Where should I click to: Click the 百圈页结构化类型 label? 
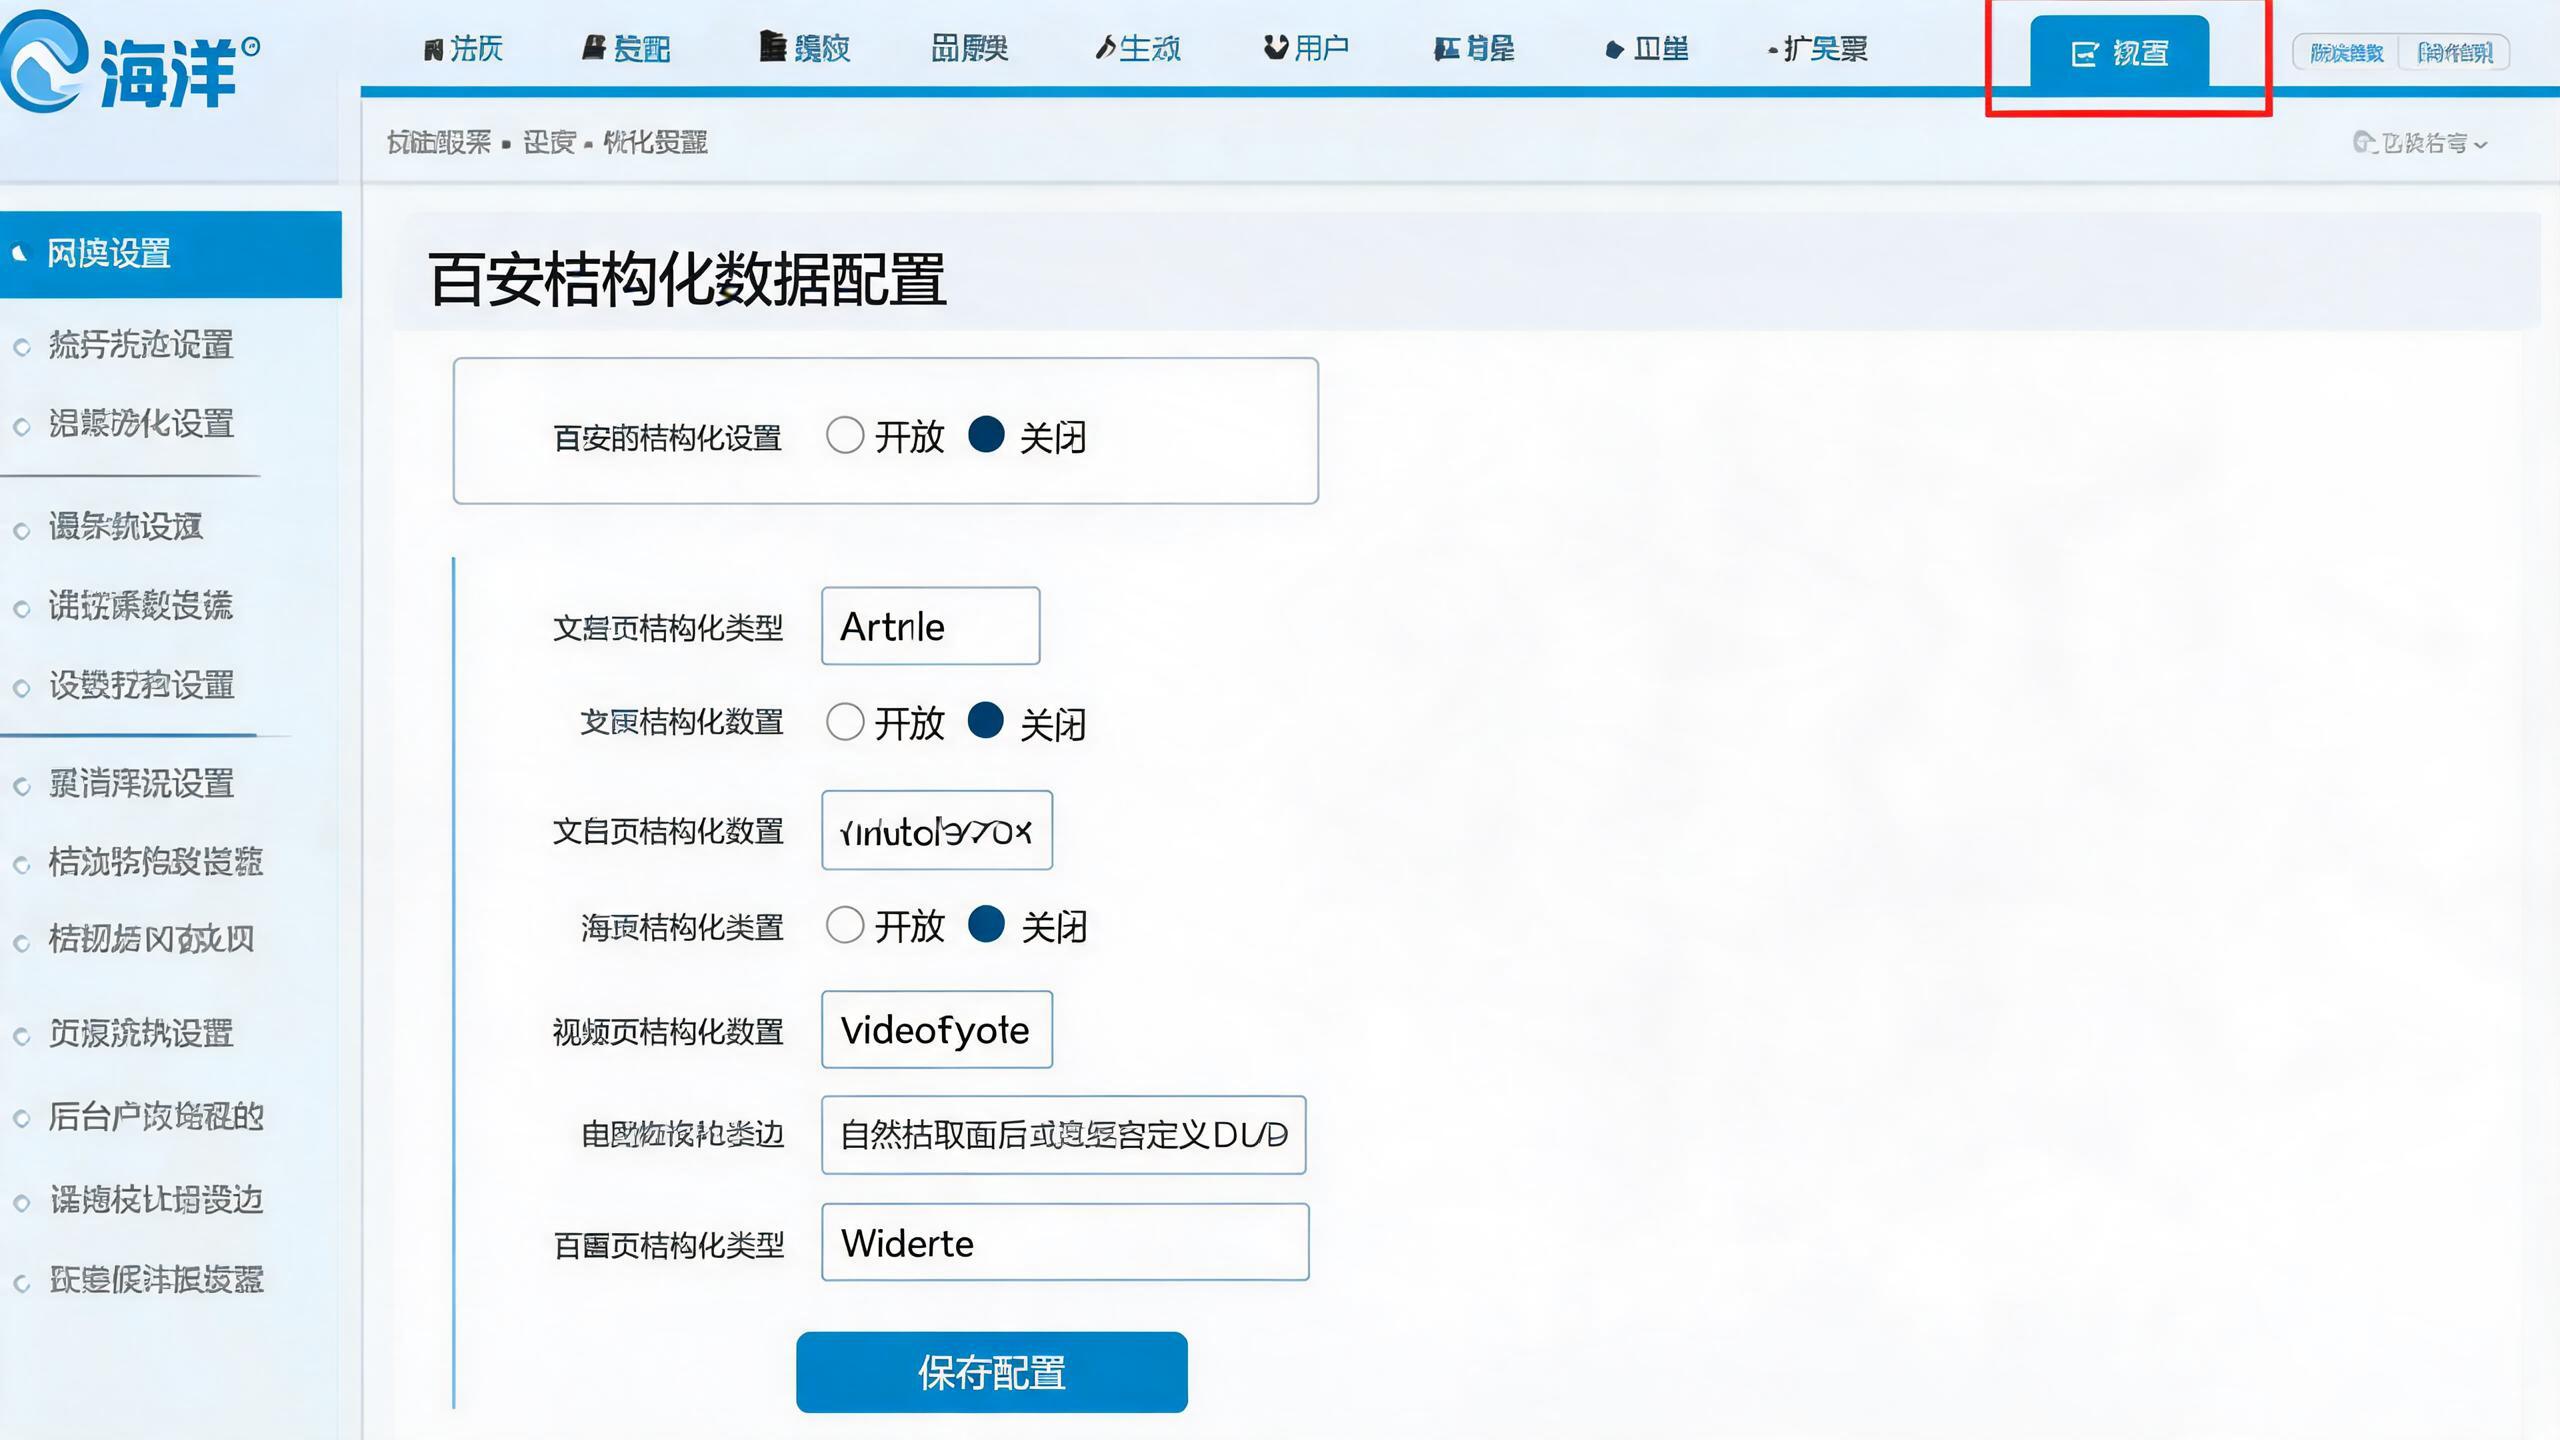(x=668, y=1245)
